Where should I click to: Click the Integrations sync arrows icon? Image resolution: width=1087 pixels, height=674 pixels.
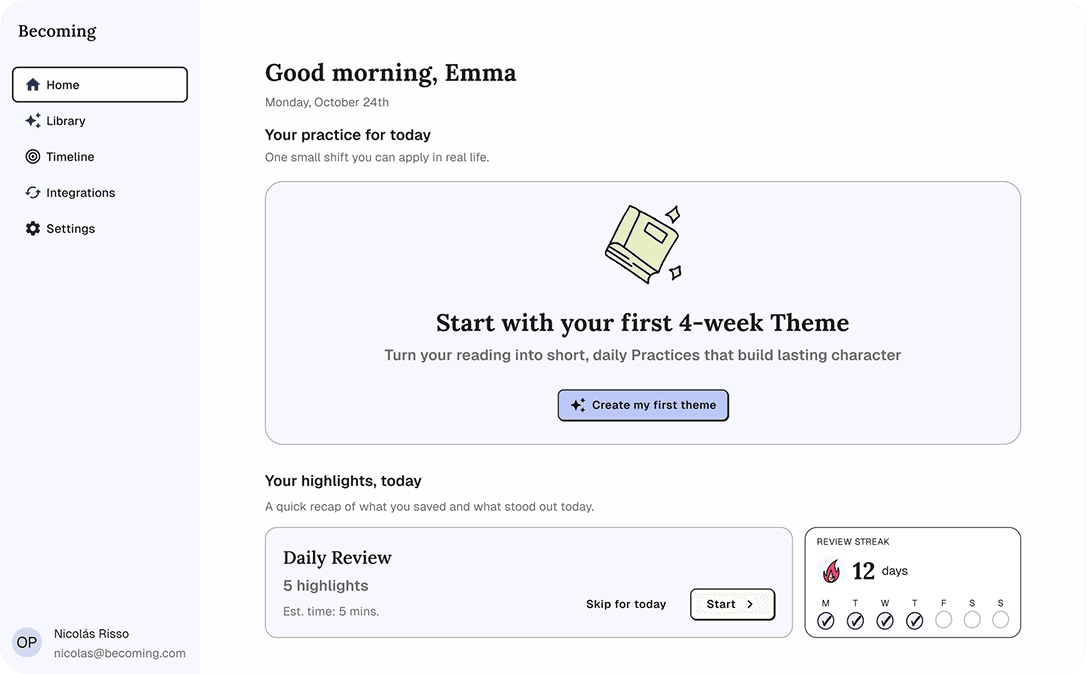33,193
